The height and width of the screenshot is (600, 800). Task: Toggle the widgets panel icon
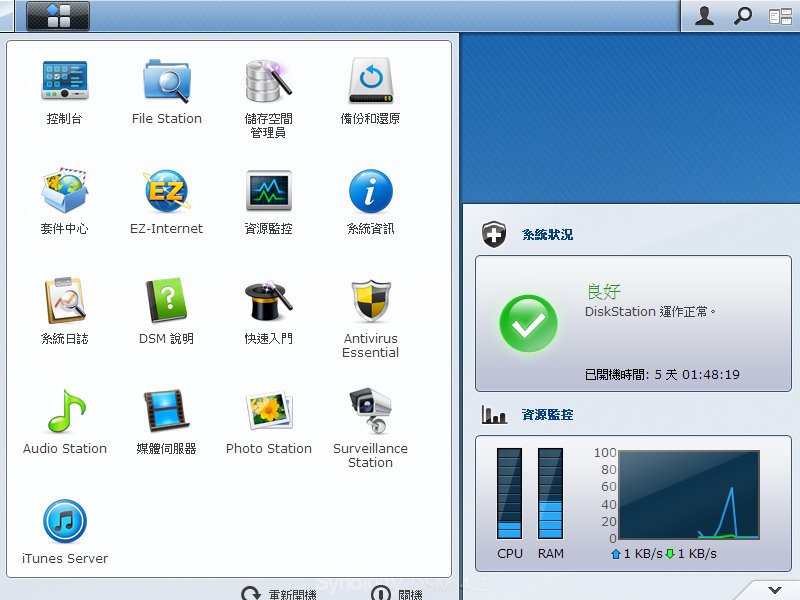[780, 16]
